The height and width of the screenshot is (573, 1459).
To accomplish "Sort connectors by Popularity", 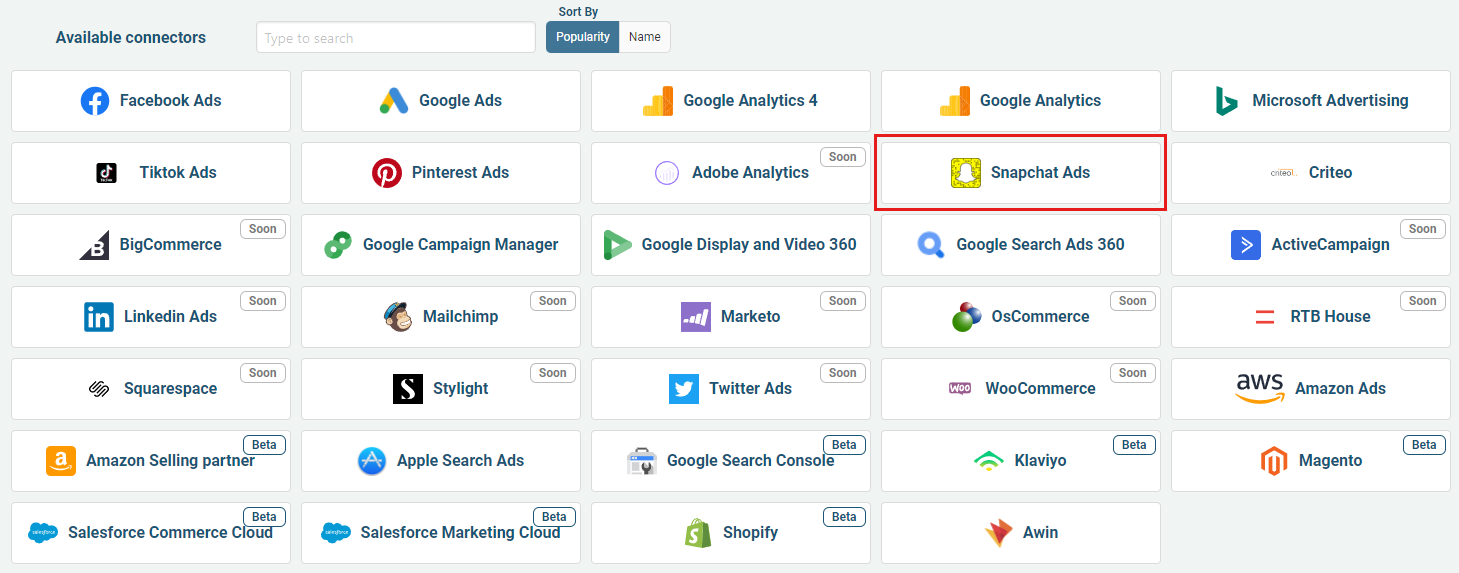I will 583,37.
